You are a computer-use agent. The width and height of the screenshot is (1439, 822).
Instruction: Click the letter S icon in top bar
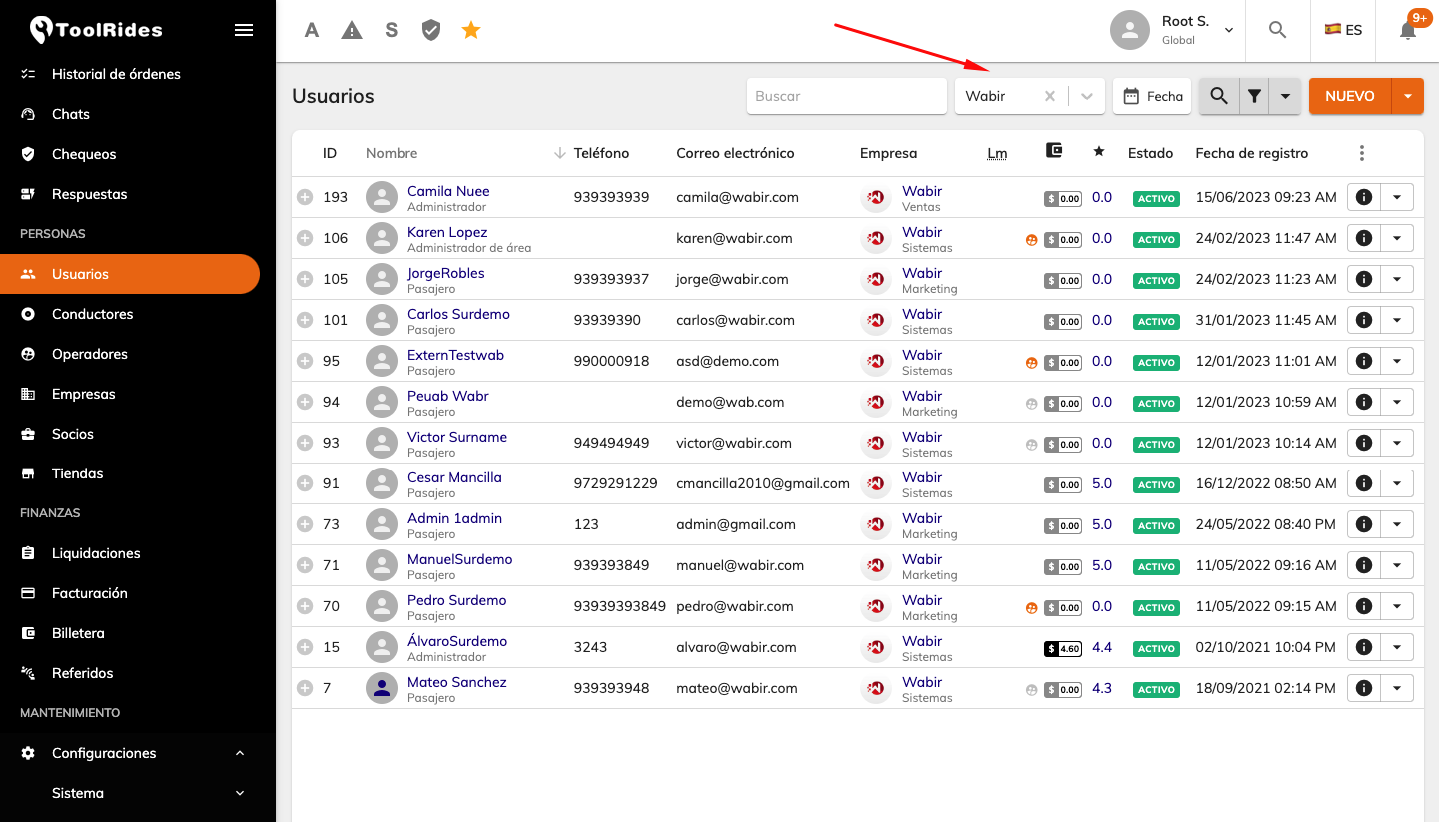(392, 30)
